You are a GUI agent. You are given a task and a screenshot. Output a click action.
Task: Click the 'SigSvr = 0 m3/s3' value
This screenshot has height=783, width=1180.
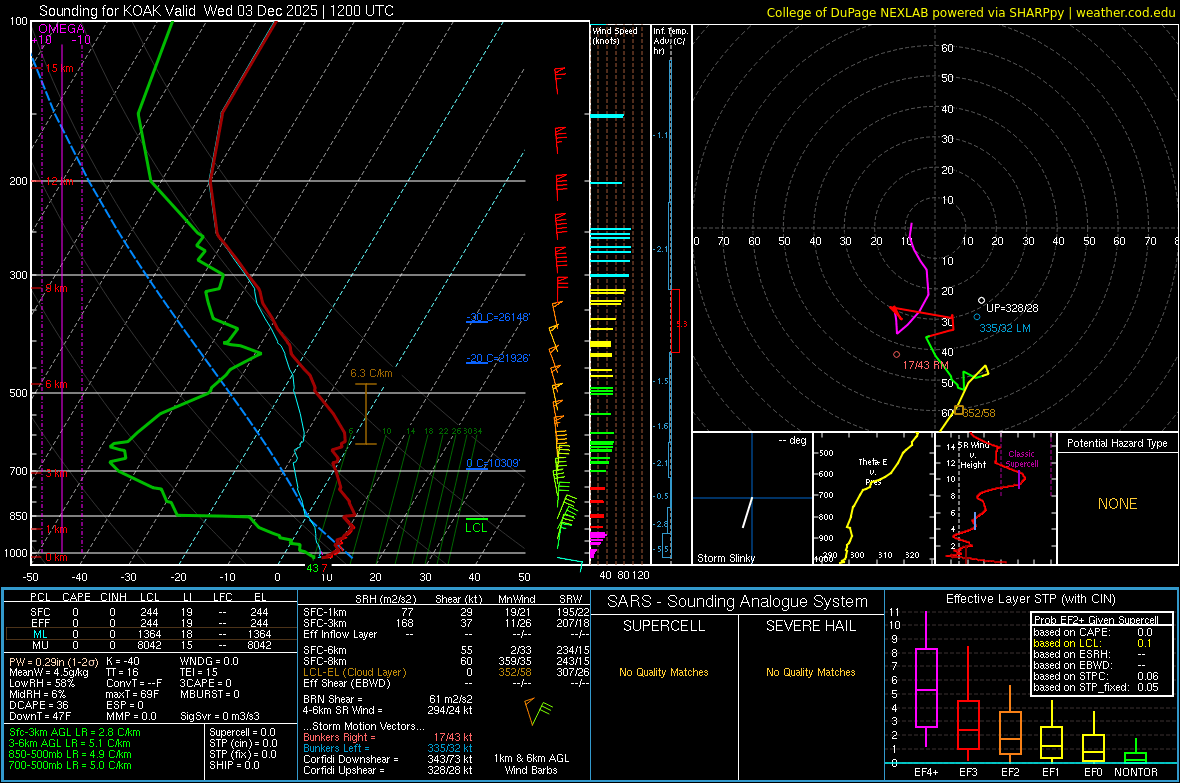(x=220, y=716)
